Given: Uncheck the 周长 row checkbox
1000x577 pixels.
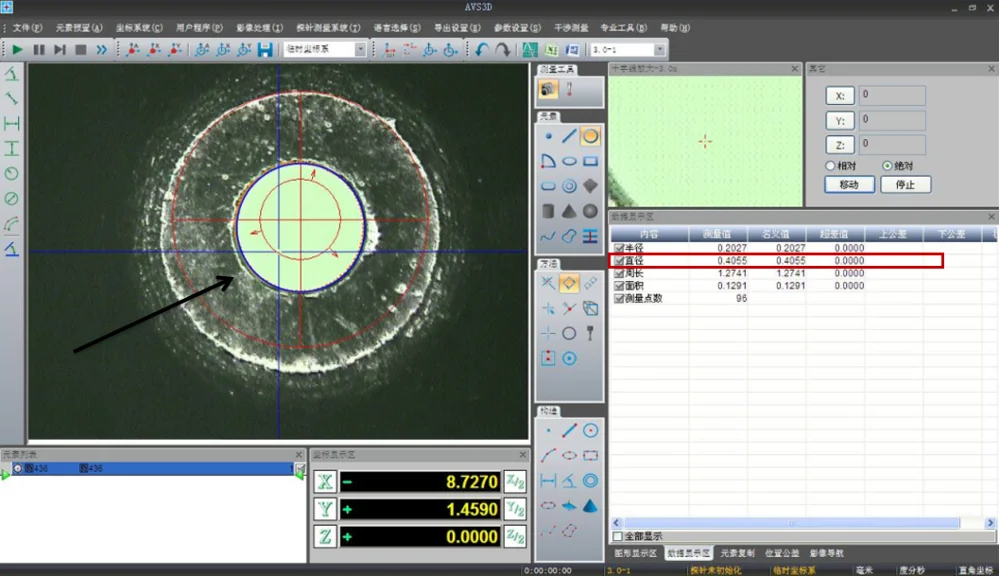Looking at the screenshot, I should tap(619, 274).
